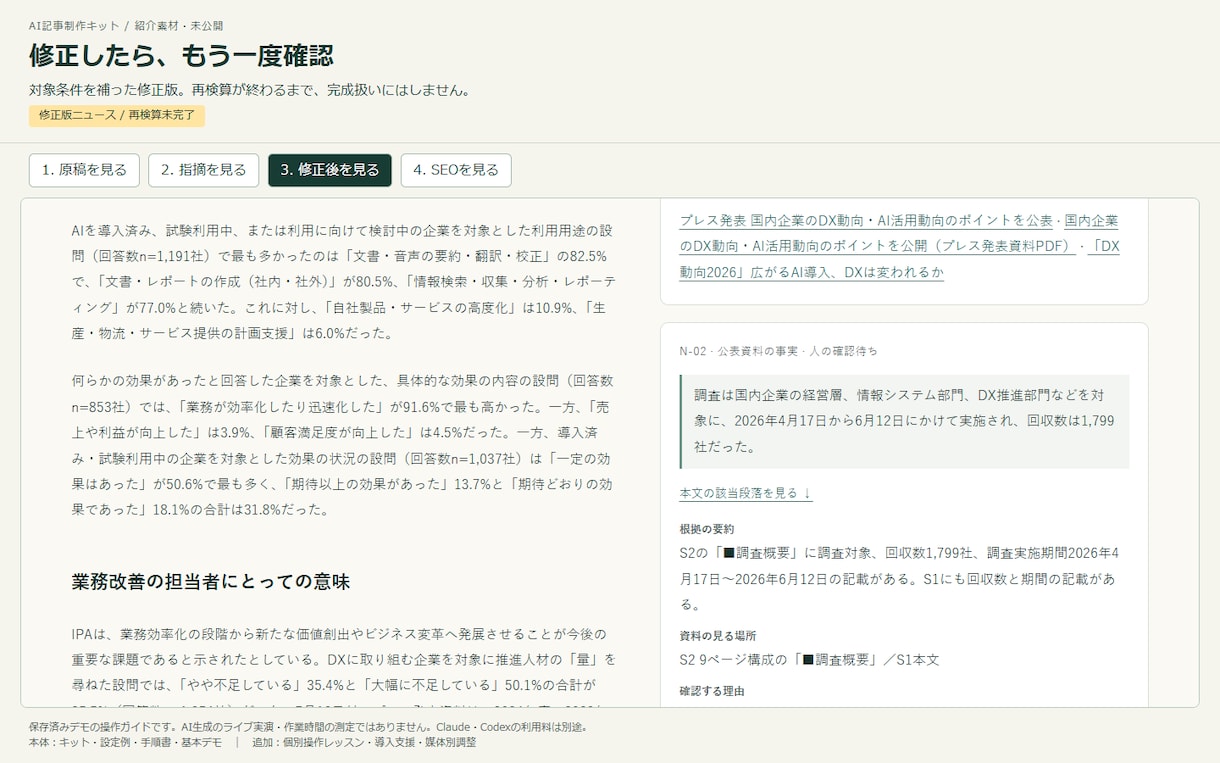
Task: Click the heading 業務改善の担当者にとっての意味
Action: click(210, 581)
